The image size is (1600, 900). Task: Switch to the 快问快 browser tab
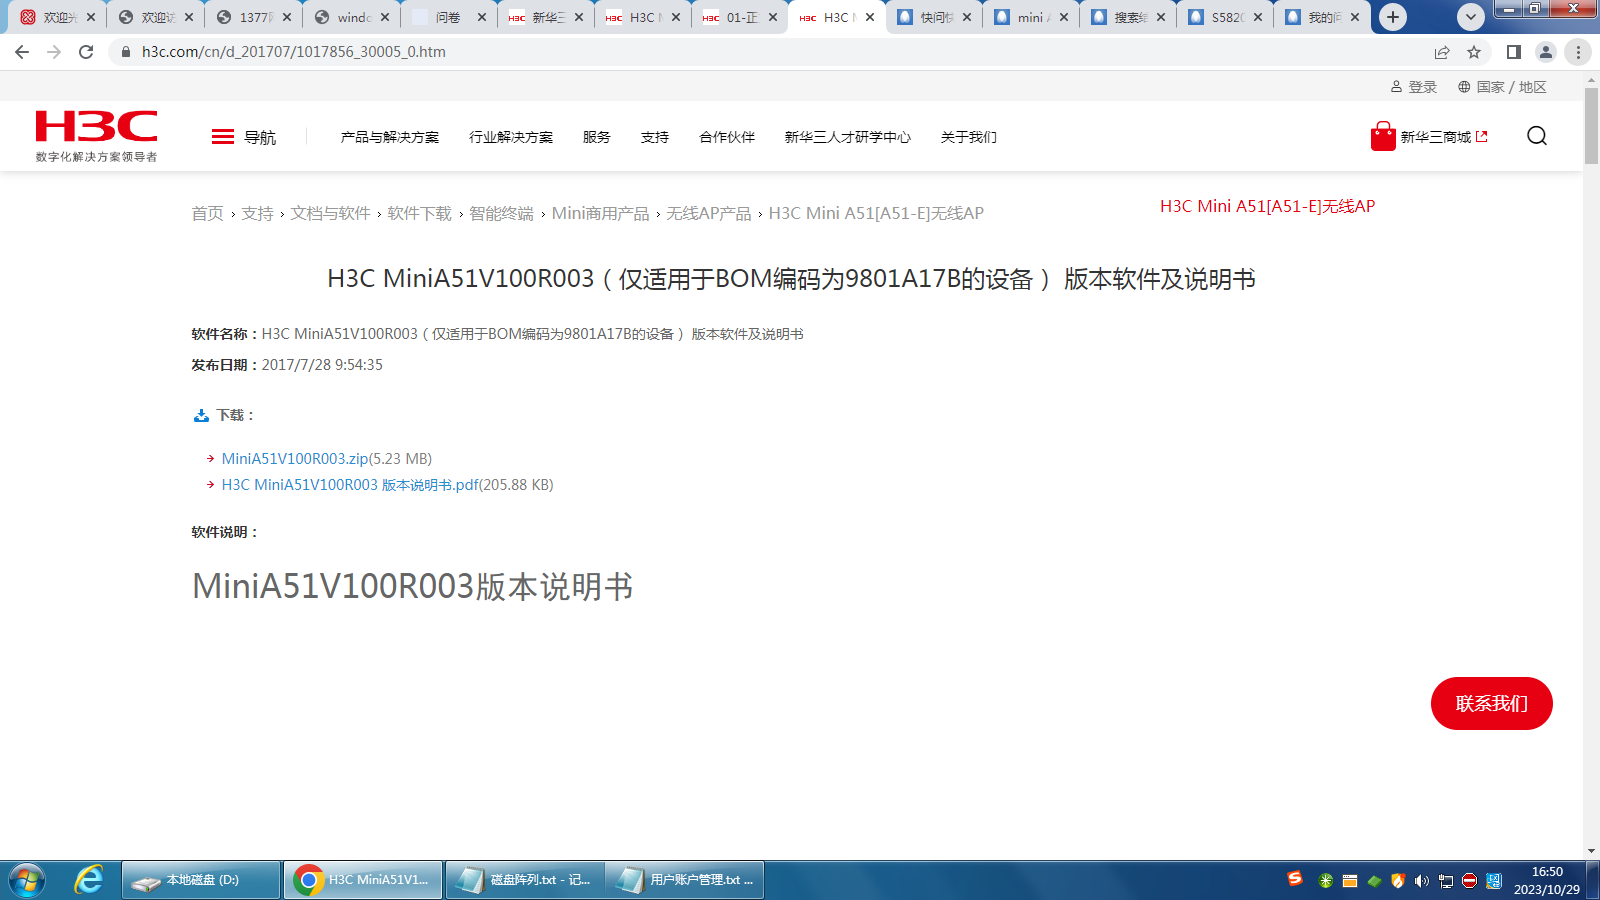934,17
